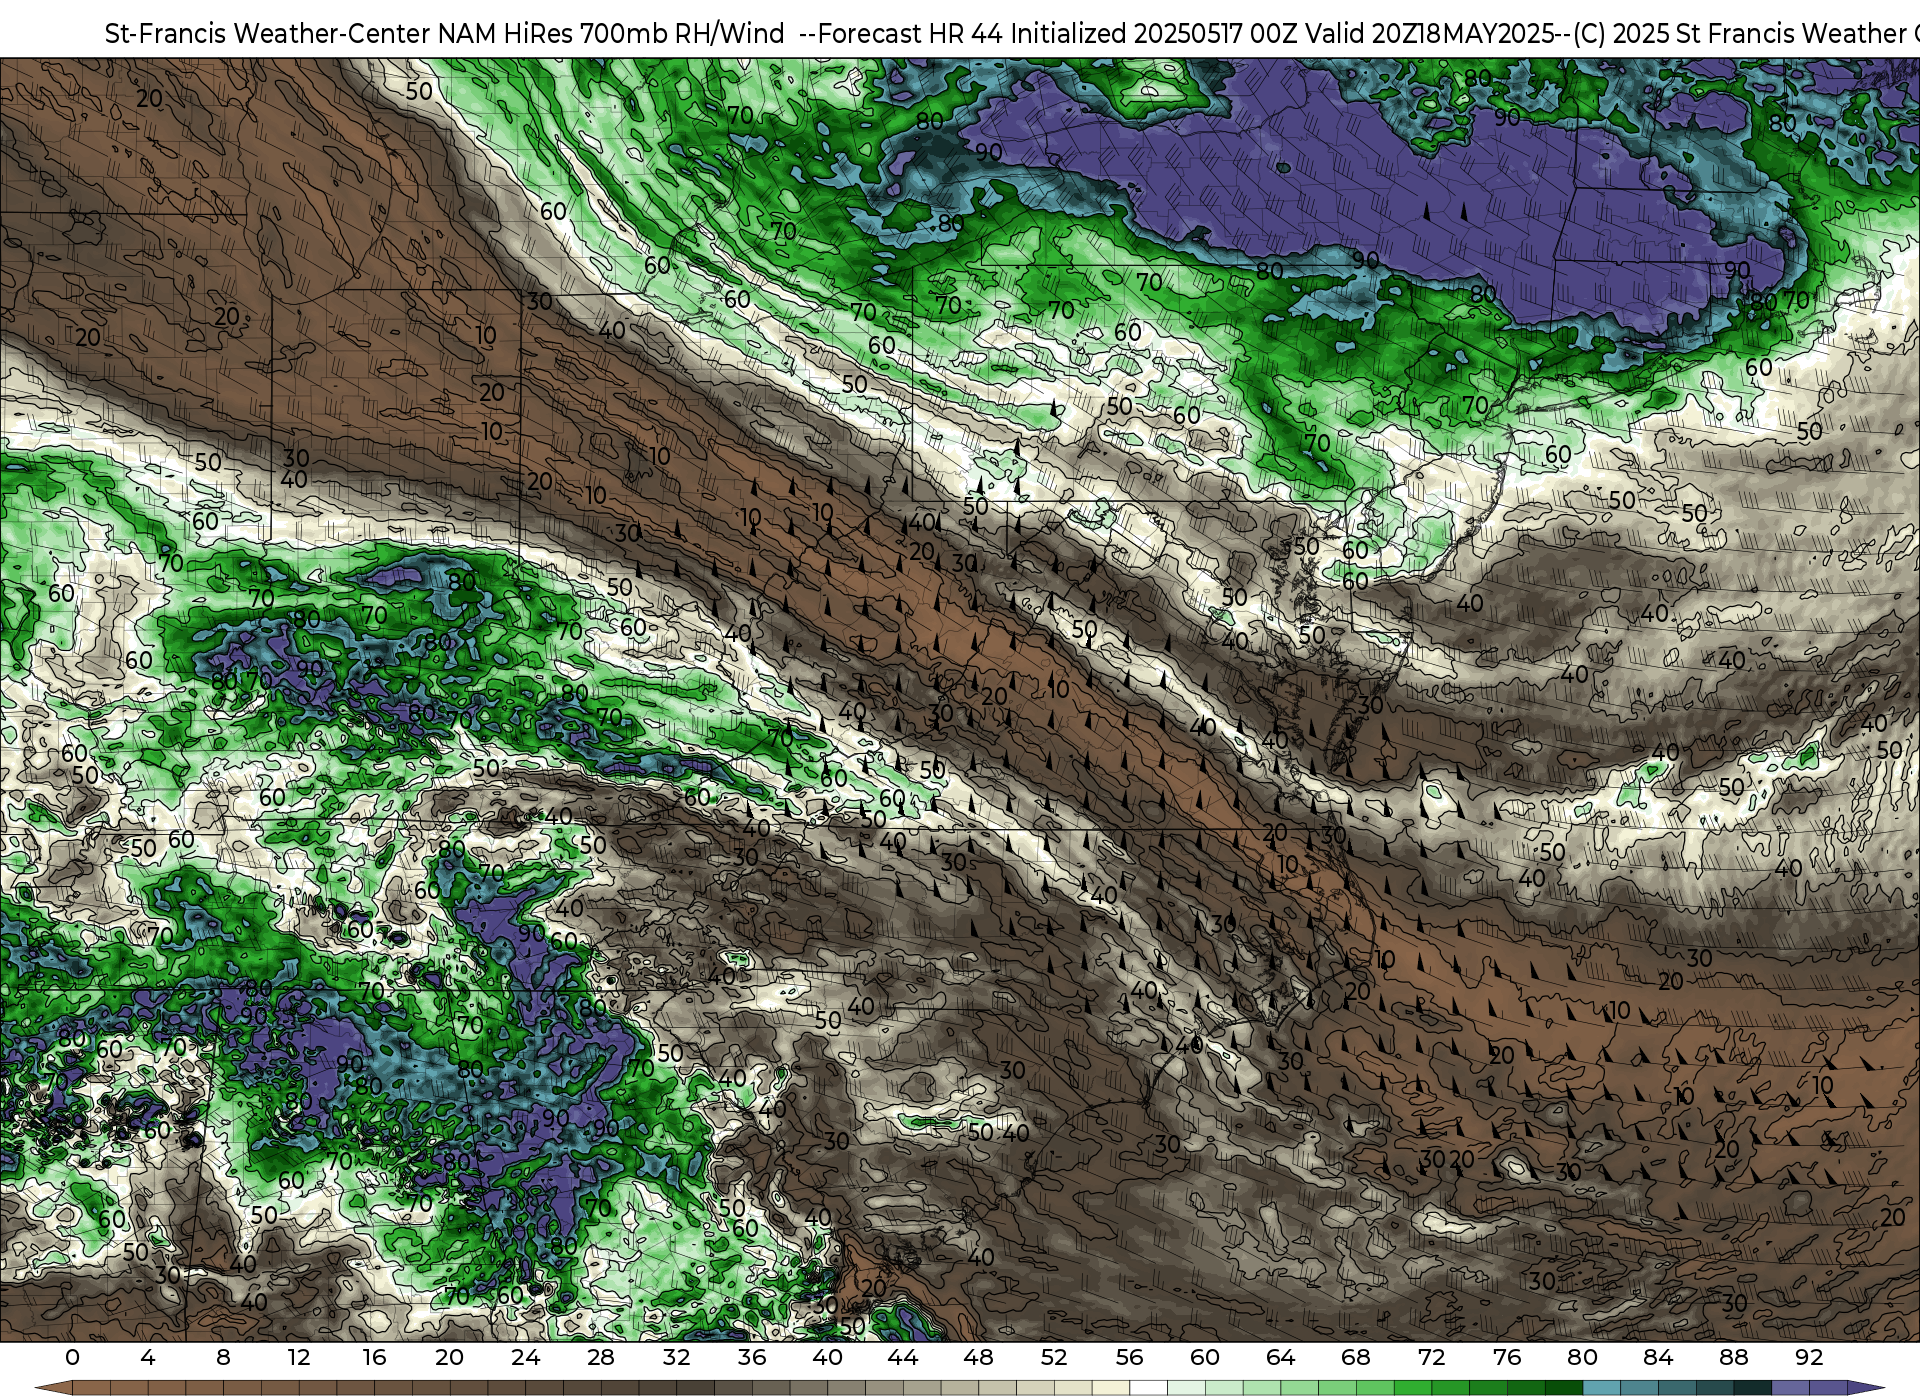Click the color scale label "12"
The image size is (1920, 1400).
(299, 1357)
